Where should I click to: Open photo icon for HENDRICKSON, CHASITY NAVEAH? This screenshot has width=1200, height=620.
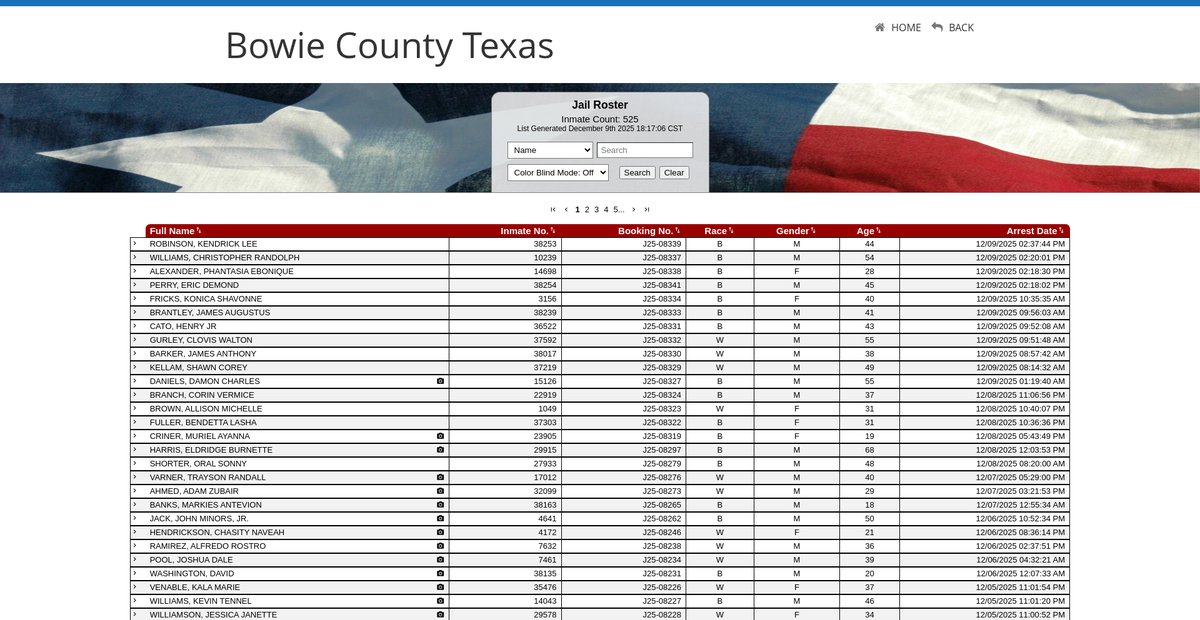[x=440, y=533]
